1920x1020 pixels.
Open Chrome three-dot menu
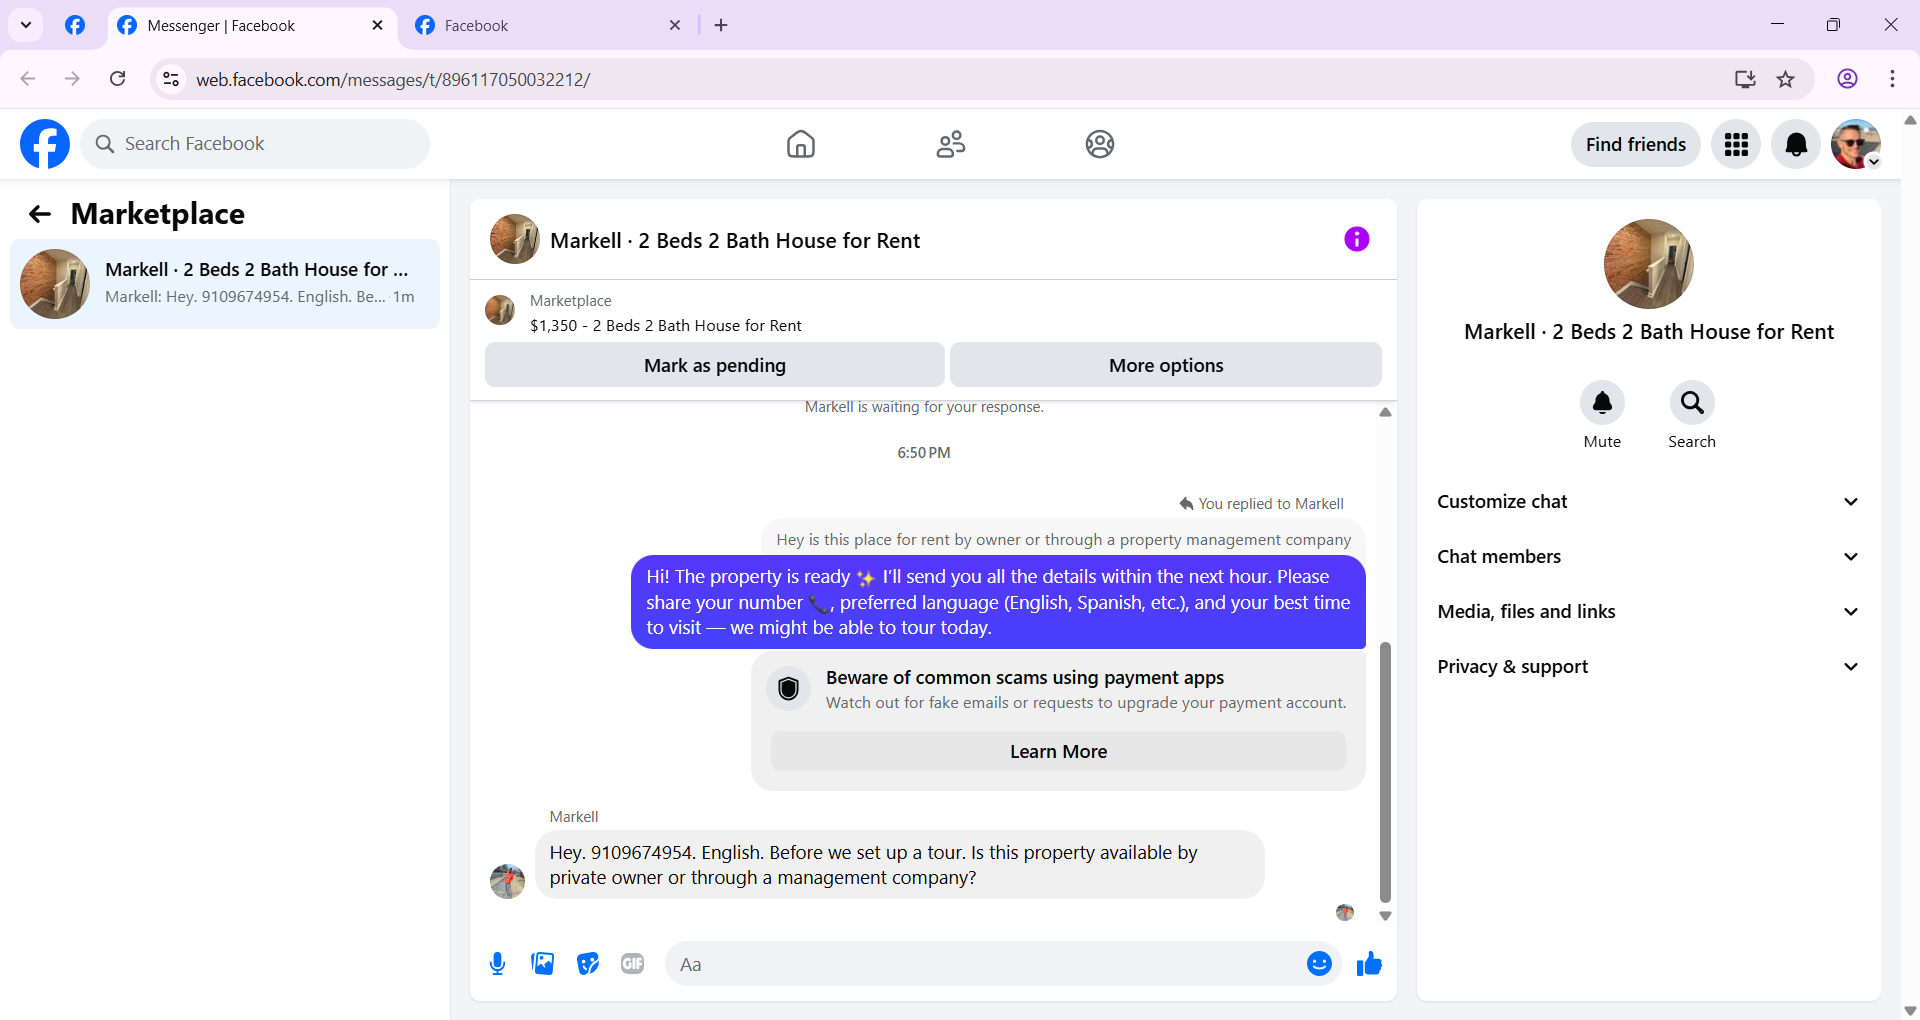pos(1892,79)
